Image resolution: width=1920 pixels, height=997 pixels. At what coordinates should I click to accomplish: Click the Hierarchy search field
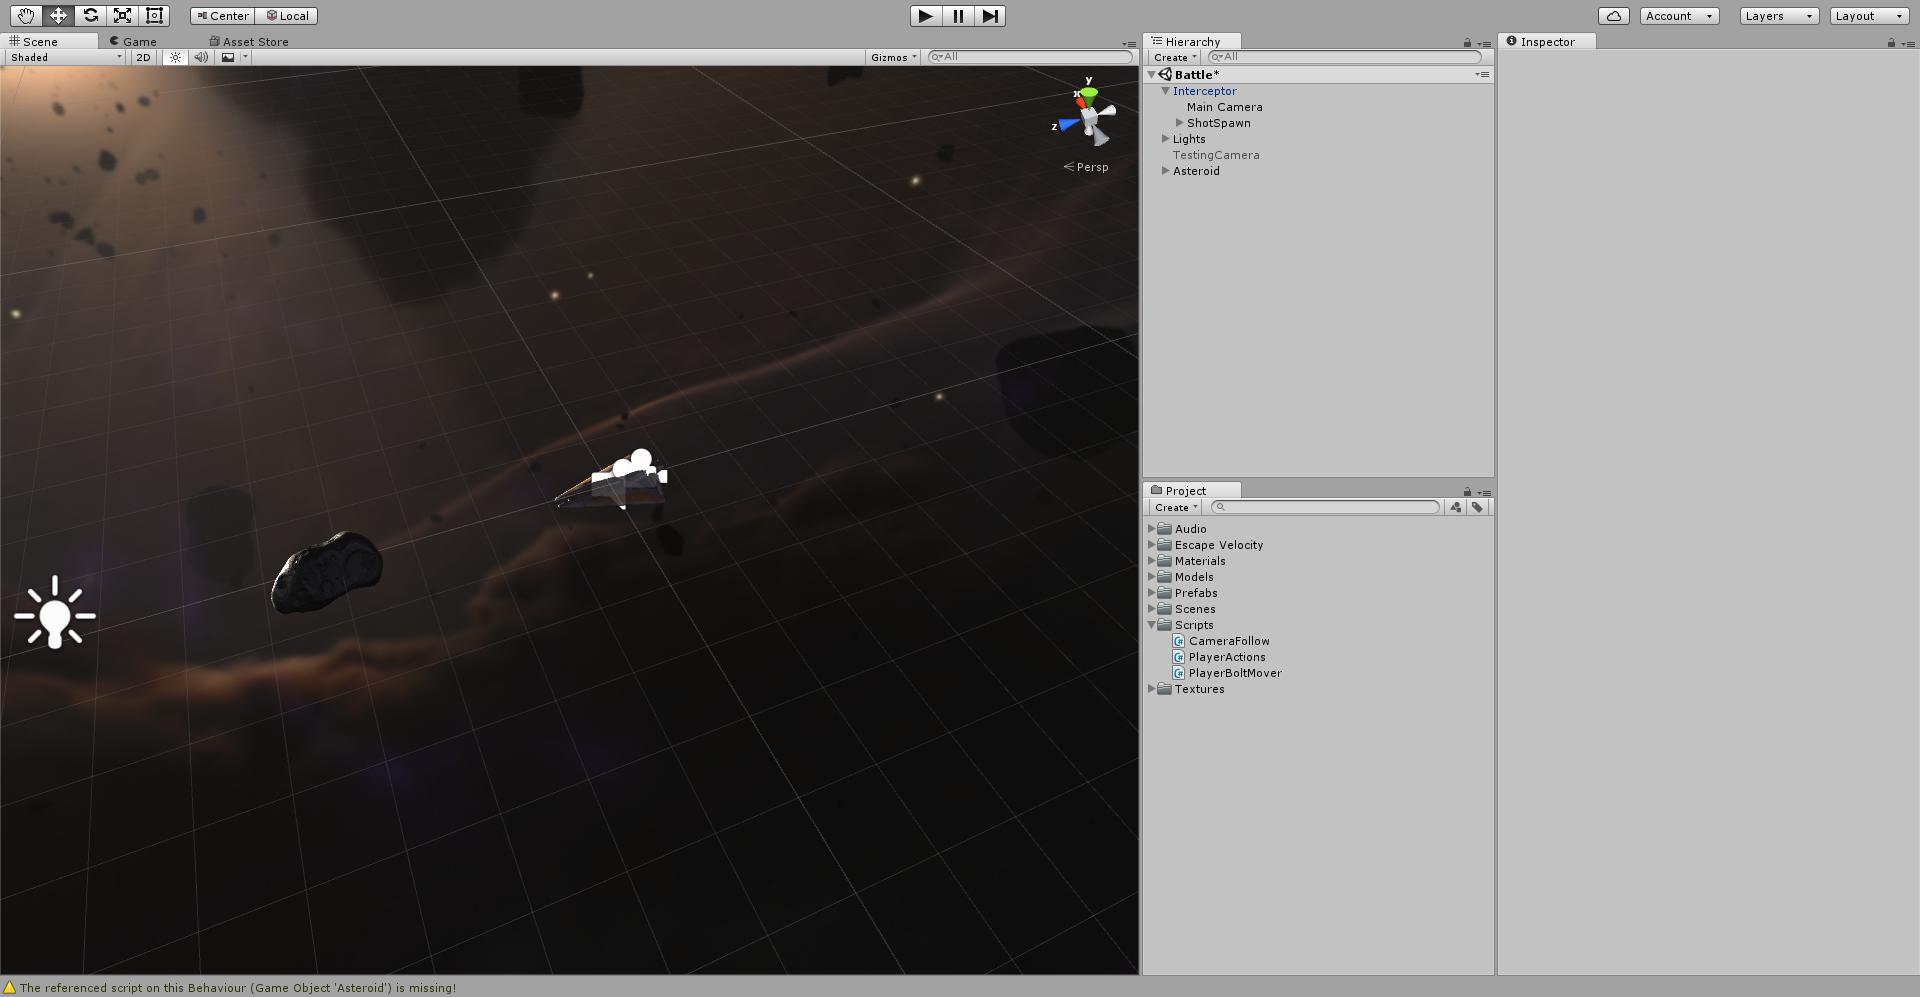[1345, 57]
